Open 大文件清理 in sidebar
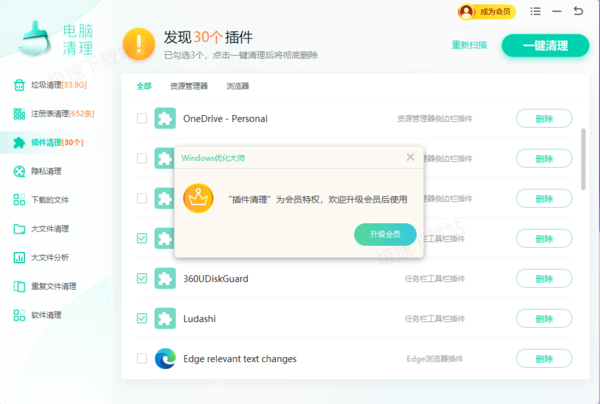 [50, 229]
